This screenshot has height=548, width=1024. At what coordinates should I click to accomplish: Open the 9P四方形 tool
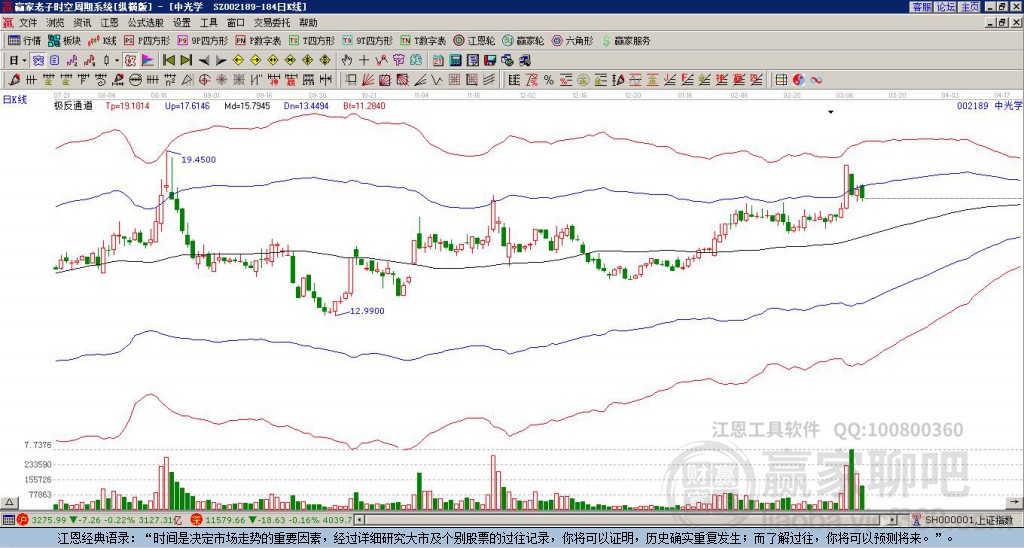(x=202, y=40)
